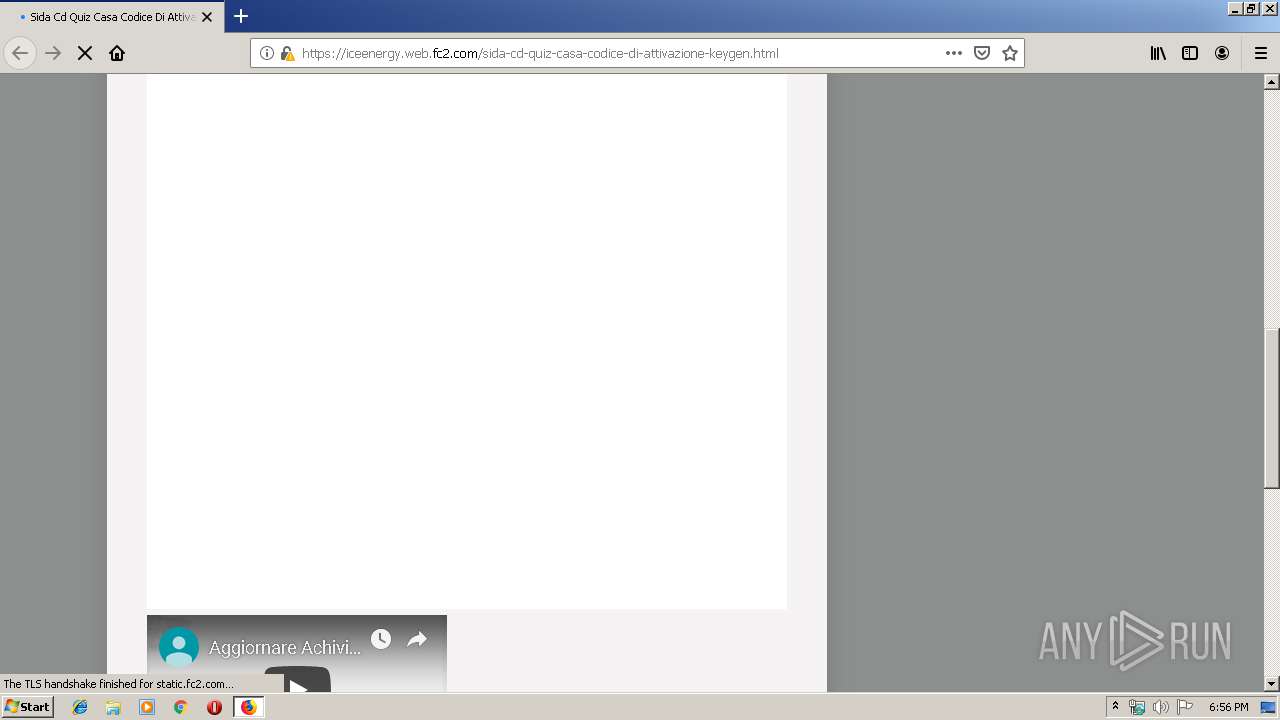
Task: Open the Aggiornare Achivi video title
Action: [285, 648]
